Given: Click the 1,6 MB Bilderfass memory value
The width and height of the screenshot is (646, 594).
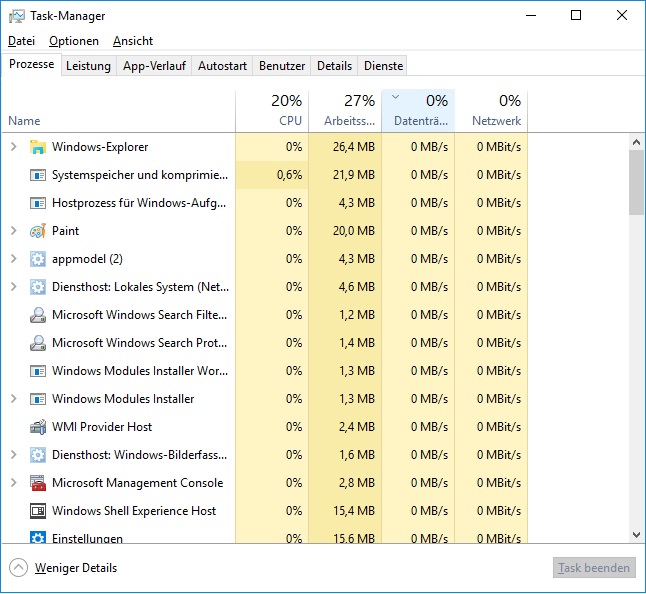Looking at the screenshot, I should [357, 455].
